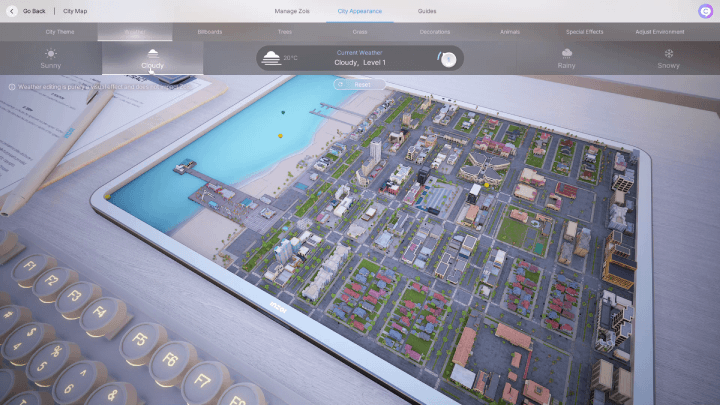Open the Grass category
The height and width of the screenshot is (405, 720).
(x=360, y=32)
